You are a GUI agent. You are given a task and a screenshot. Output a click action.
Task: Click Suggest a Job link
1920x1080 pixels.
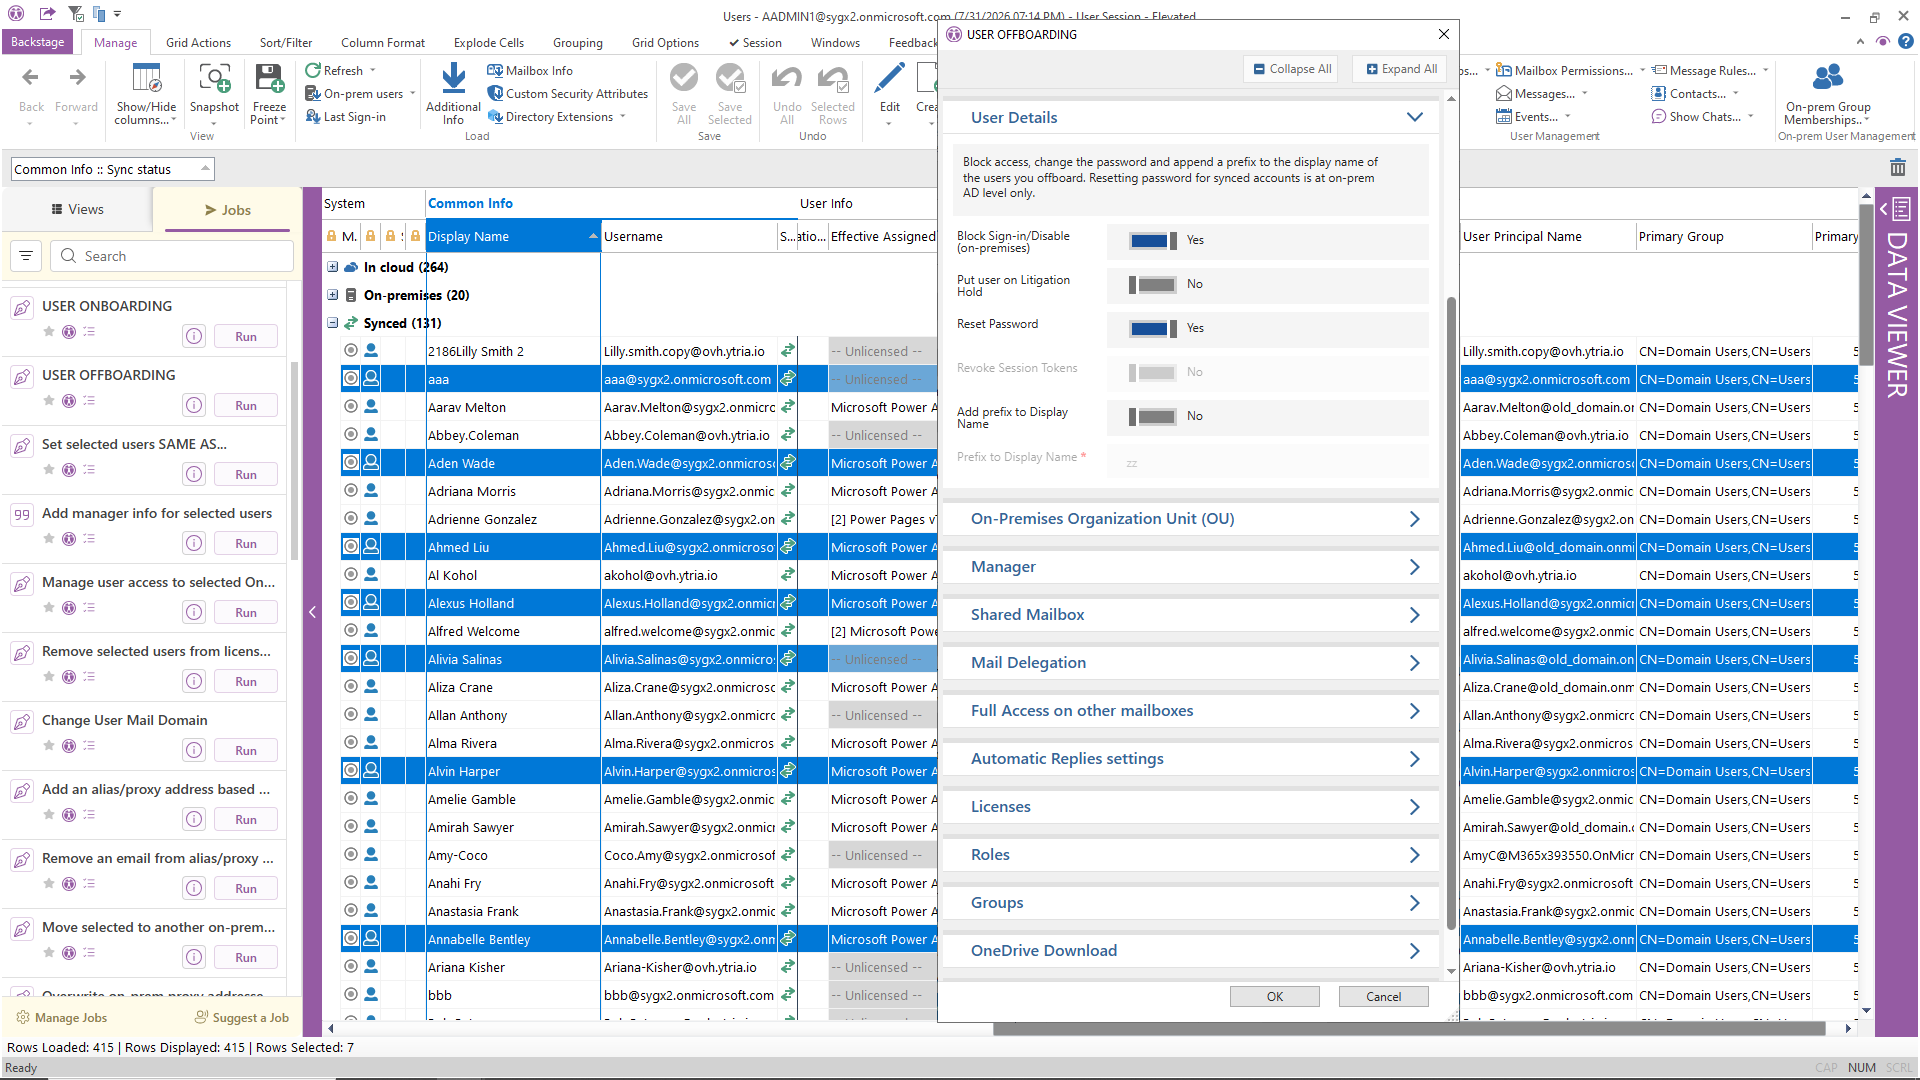pos(242,1018)
